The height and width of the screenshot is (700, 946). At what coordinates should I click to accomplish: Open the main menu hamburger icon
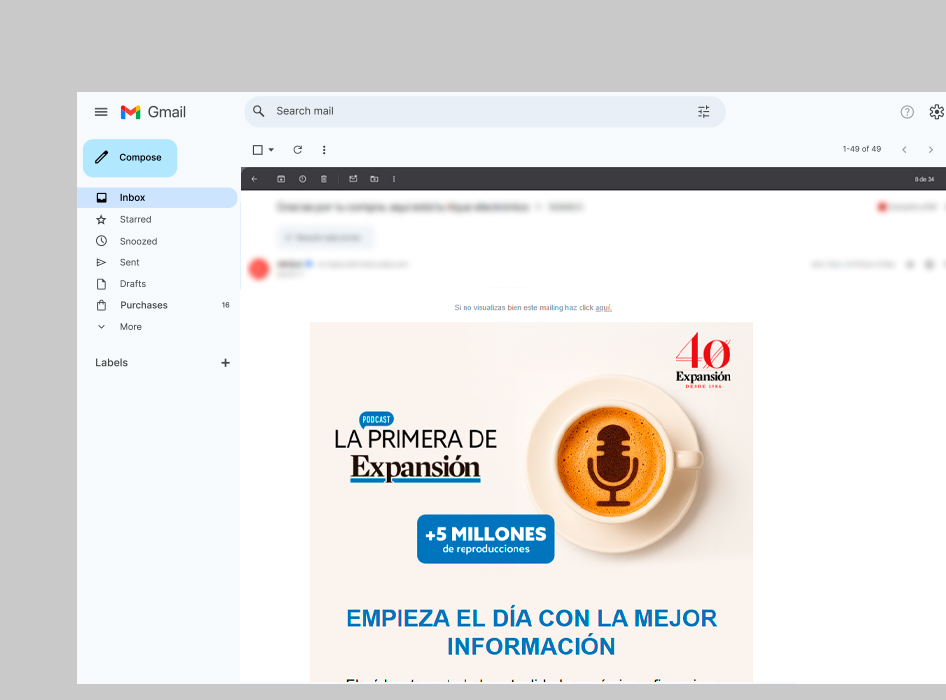101,112
